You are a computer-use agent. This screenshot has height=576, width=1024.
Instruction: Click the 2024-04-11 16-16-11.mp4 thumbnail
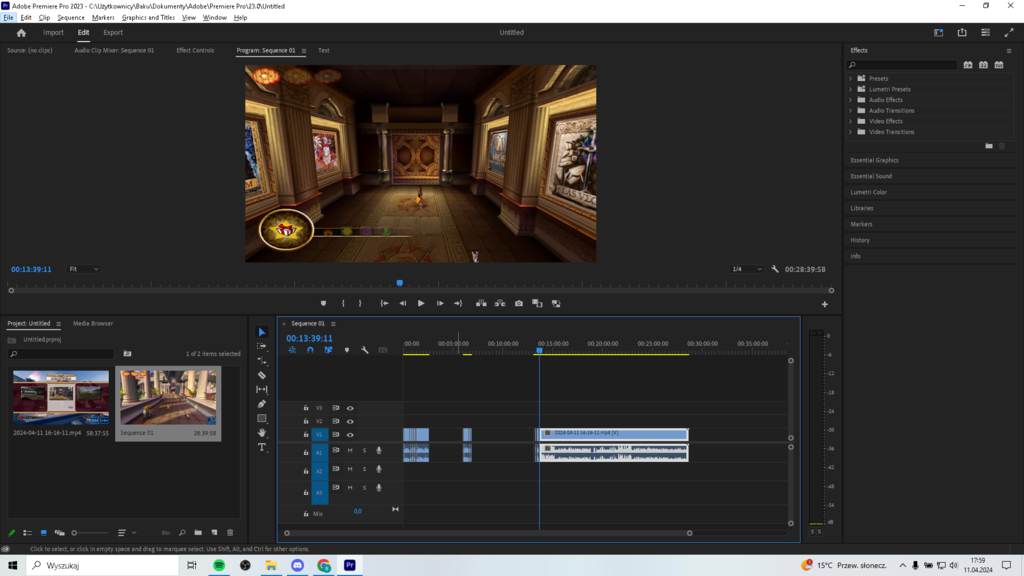click(61, 397)
